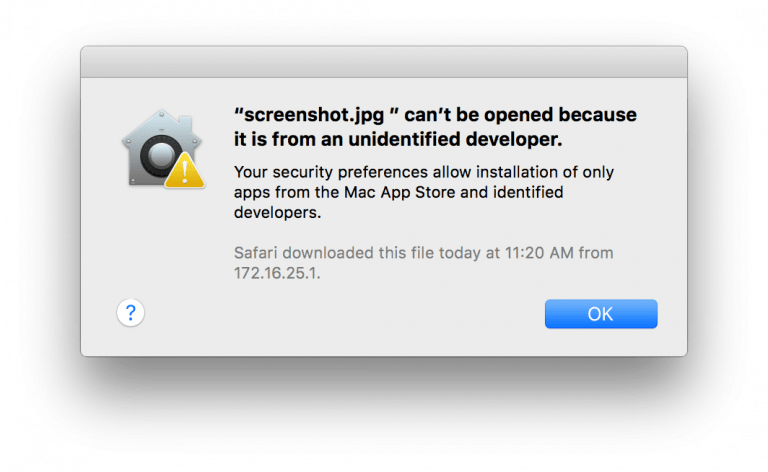
Task: Click the "Mac App Store" words
Action: (400, 192)
